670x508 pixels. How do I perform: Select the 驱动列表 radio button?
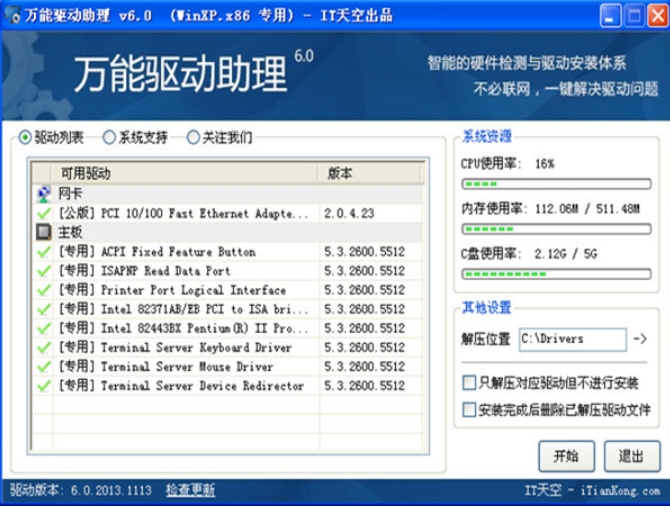click(25, 138)
